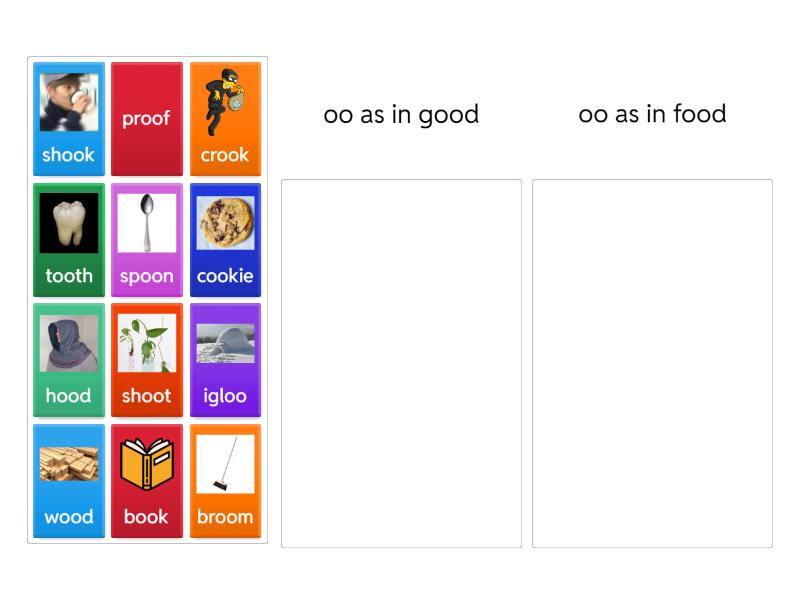Image resolution: width=800 pixels, height=600 pixels.
Task: Pick the igloo snow picture card
Action: pos(225,360)
